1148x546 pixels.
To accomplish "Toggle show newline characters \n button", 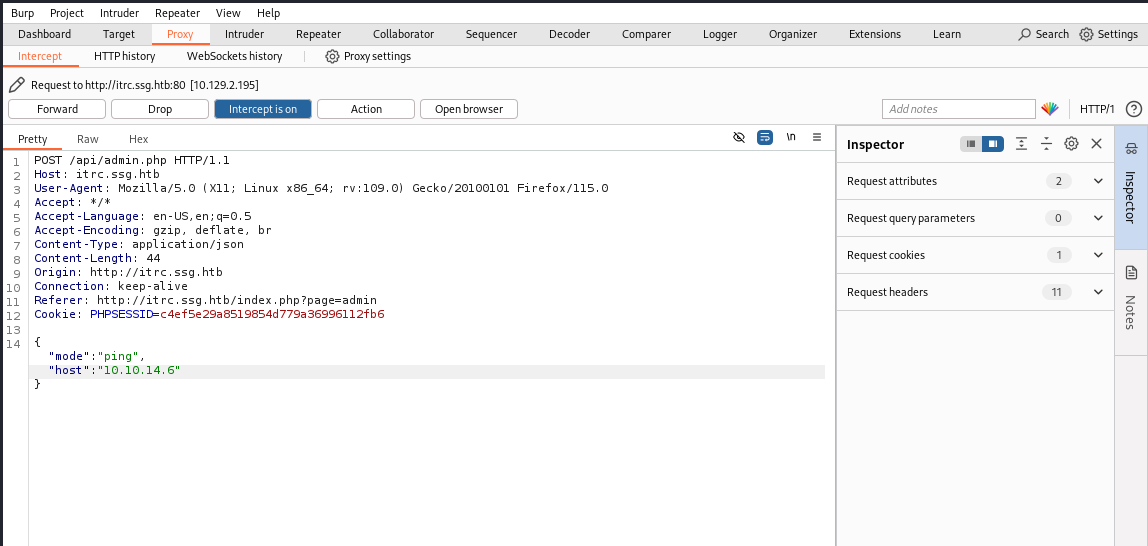I will 791,138.
